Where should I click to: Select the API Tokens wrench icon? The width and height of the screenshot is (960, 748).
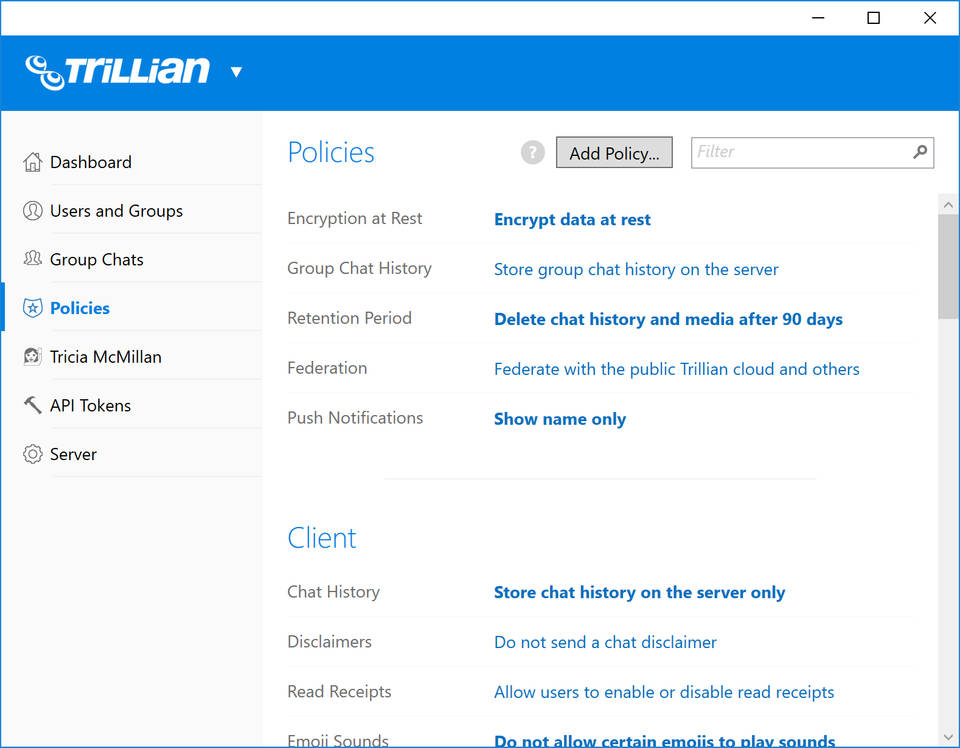click(30, 405)
